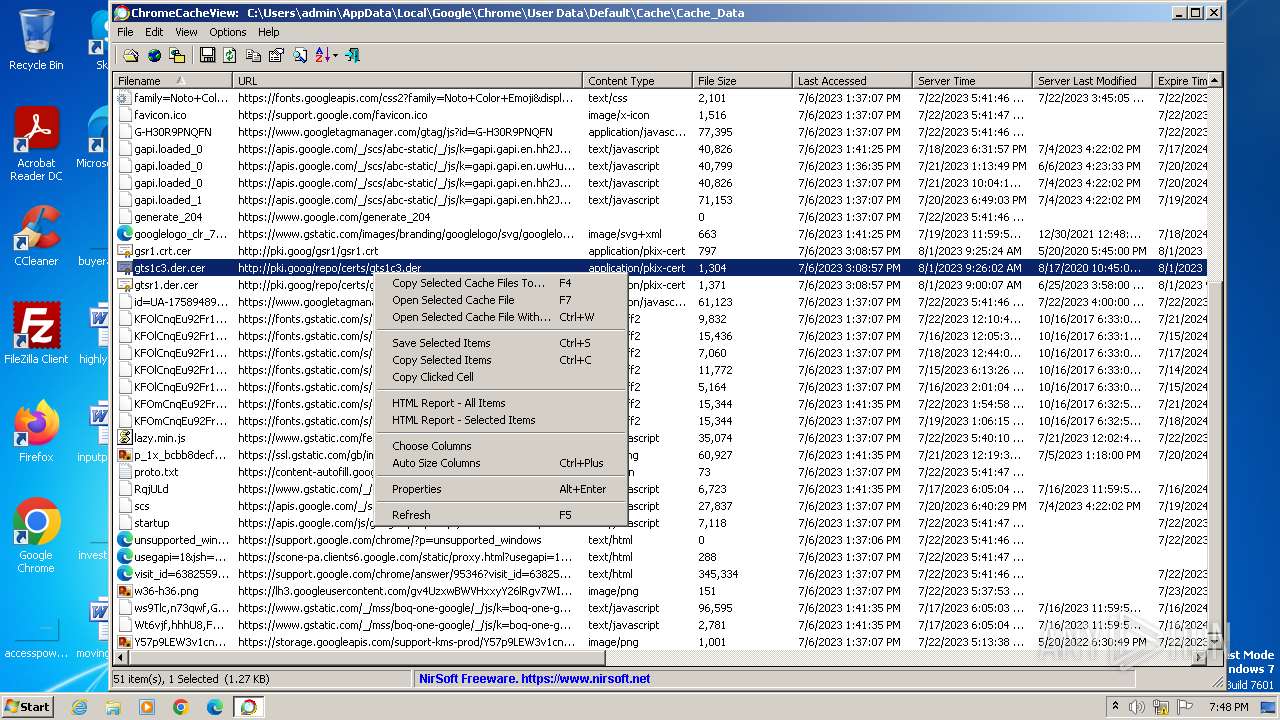The width and height of the screenshot is (1280, 720).
Task: Open Microsoft Edge from the taskbar
Action: pos(214,706)
